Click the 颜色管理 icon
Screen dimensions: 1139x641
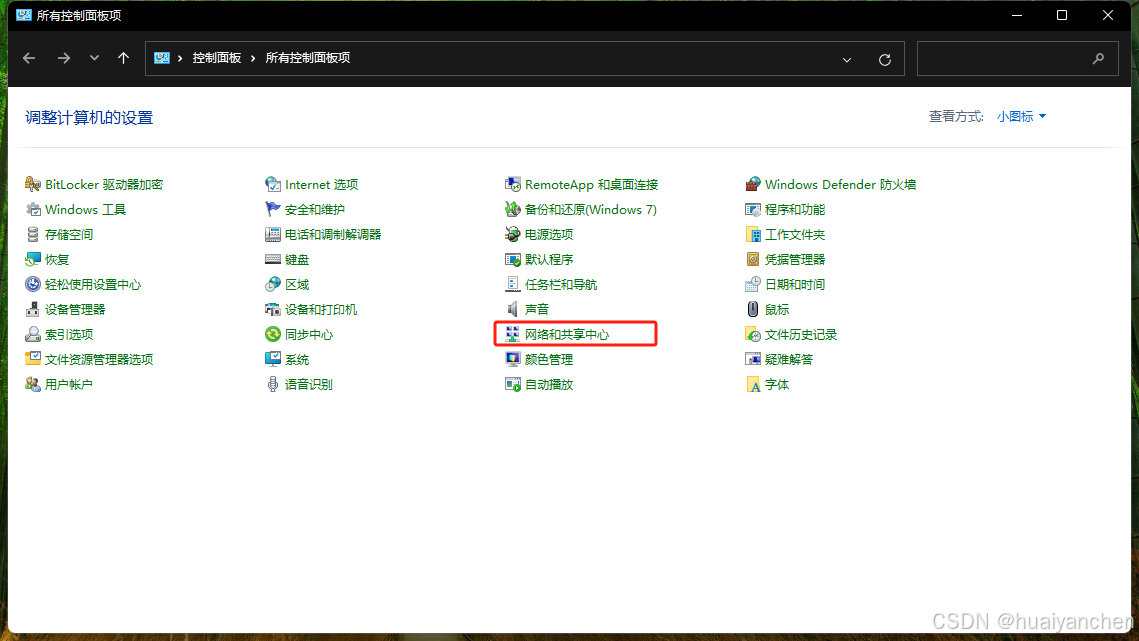tap(513, 359)
